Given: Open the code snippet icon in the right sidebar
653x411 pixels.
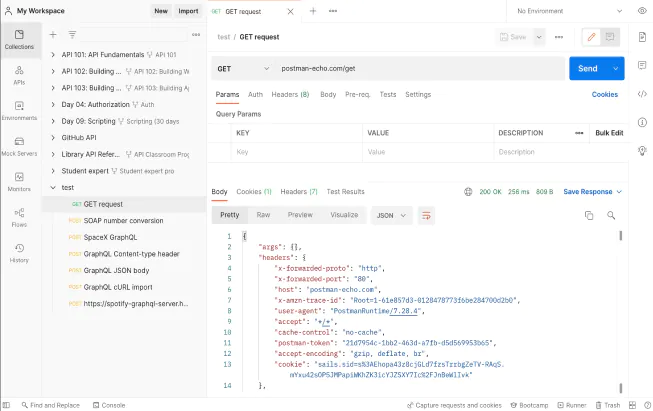Looking at the screenshot, I should [x=641, y=94].
